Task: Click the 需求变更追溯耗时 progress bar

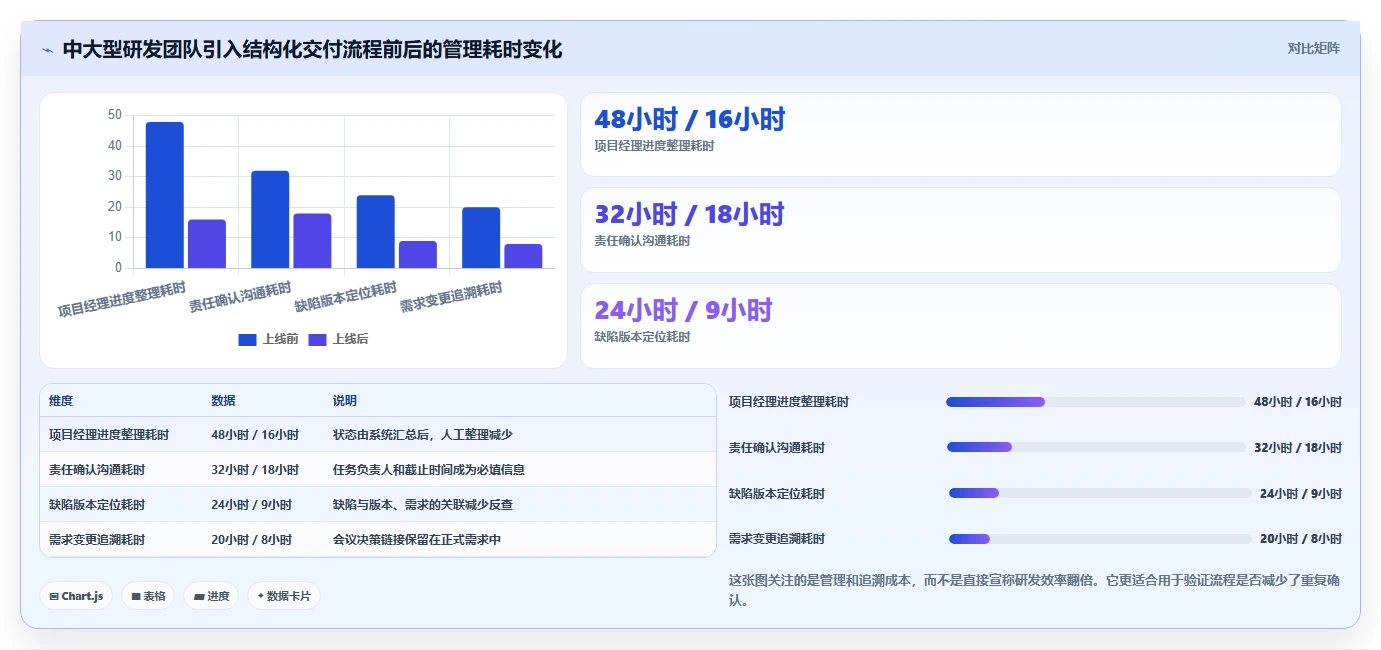Action: pyautogui.click(x=1100, y=539)
